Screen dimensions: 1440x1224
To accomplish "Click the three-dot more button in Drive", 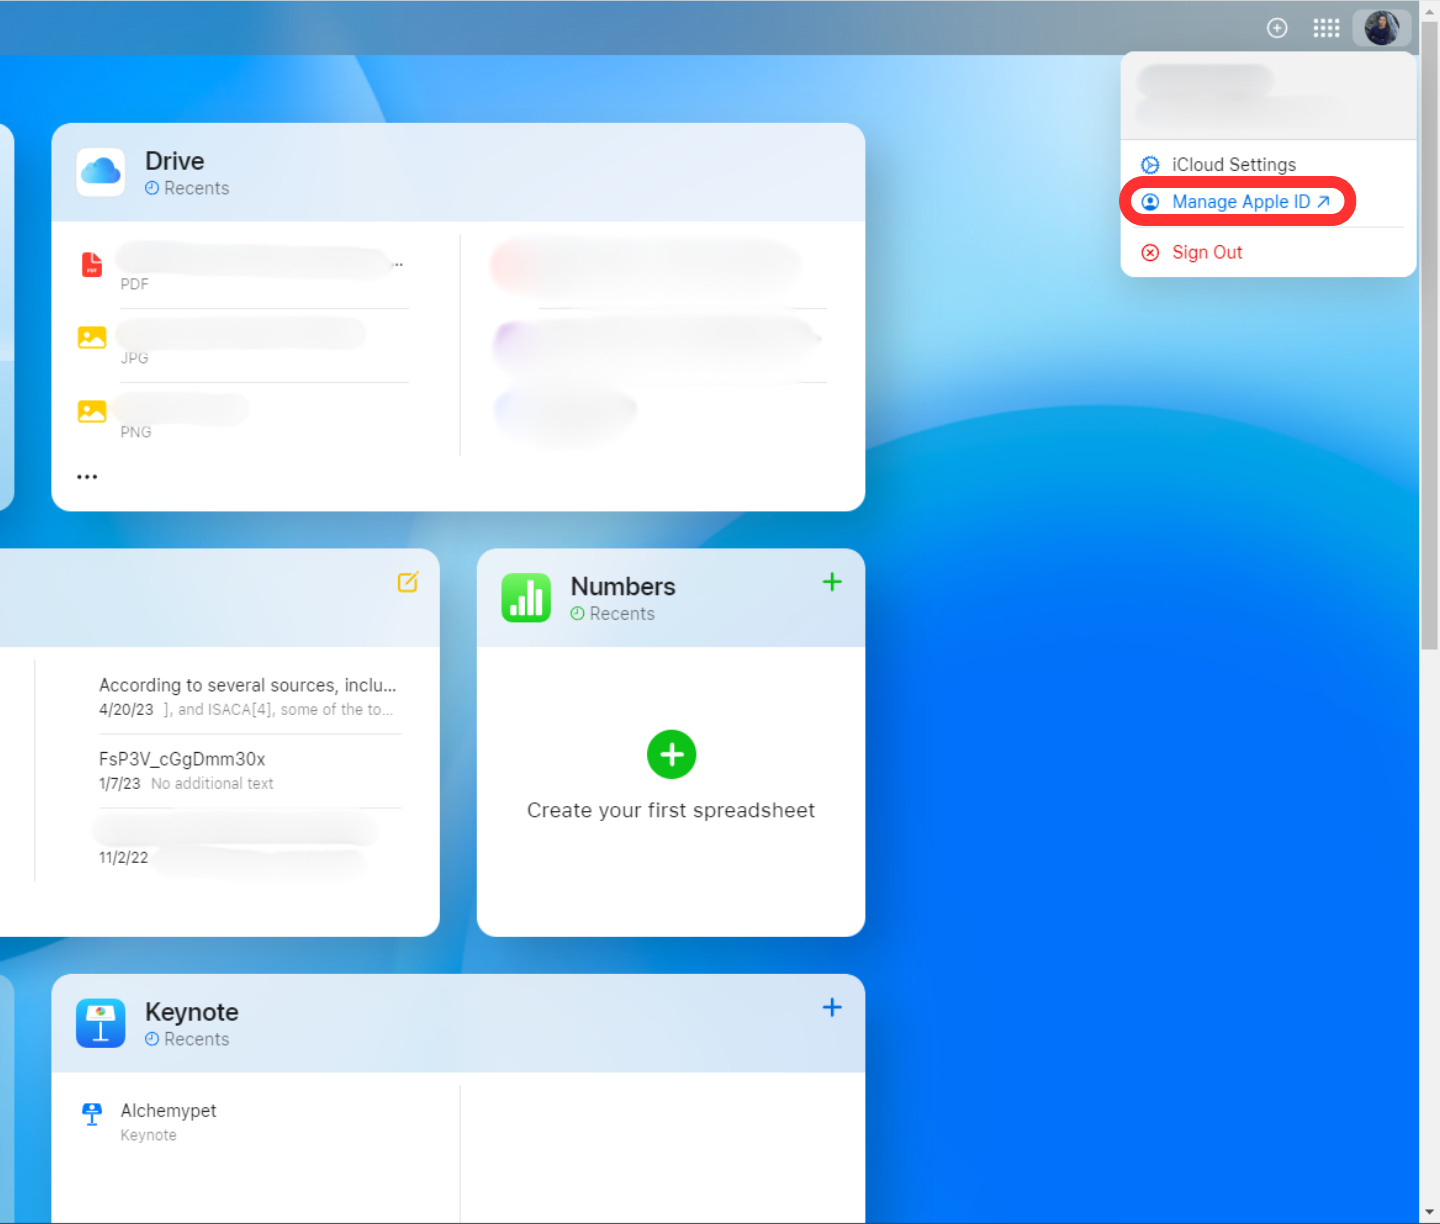I will 87,477.
